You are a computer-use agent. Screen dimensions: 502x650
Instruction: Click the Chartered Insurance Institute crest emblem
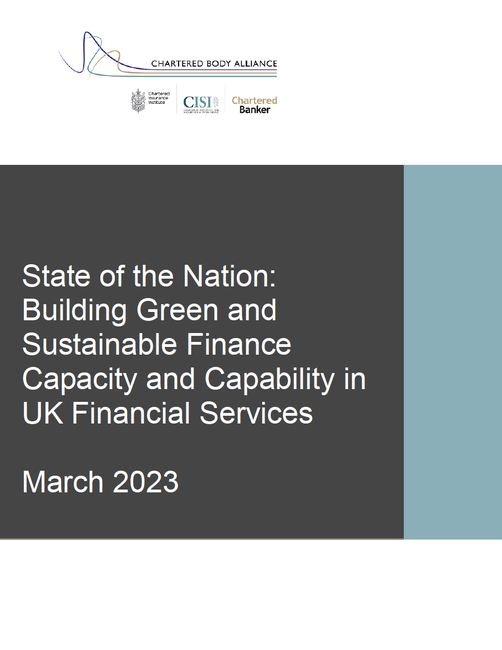pos(138,100)
